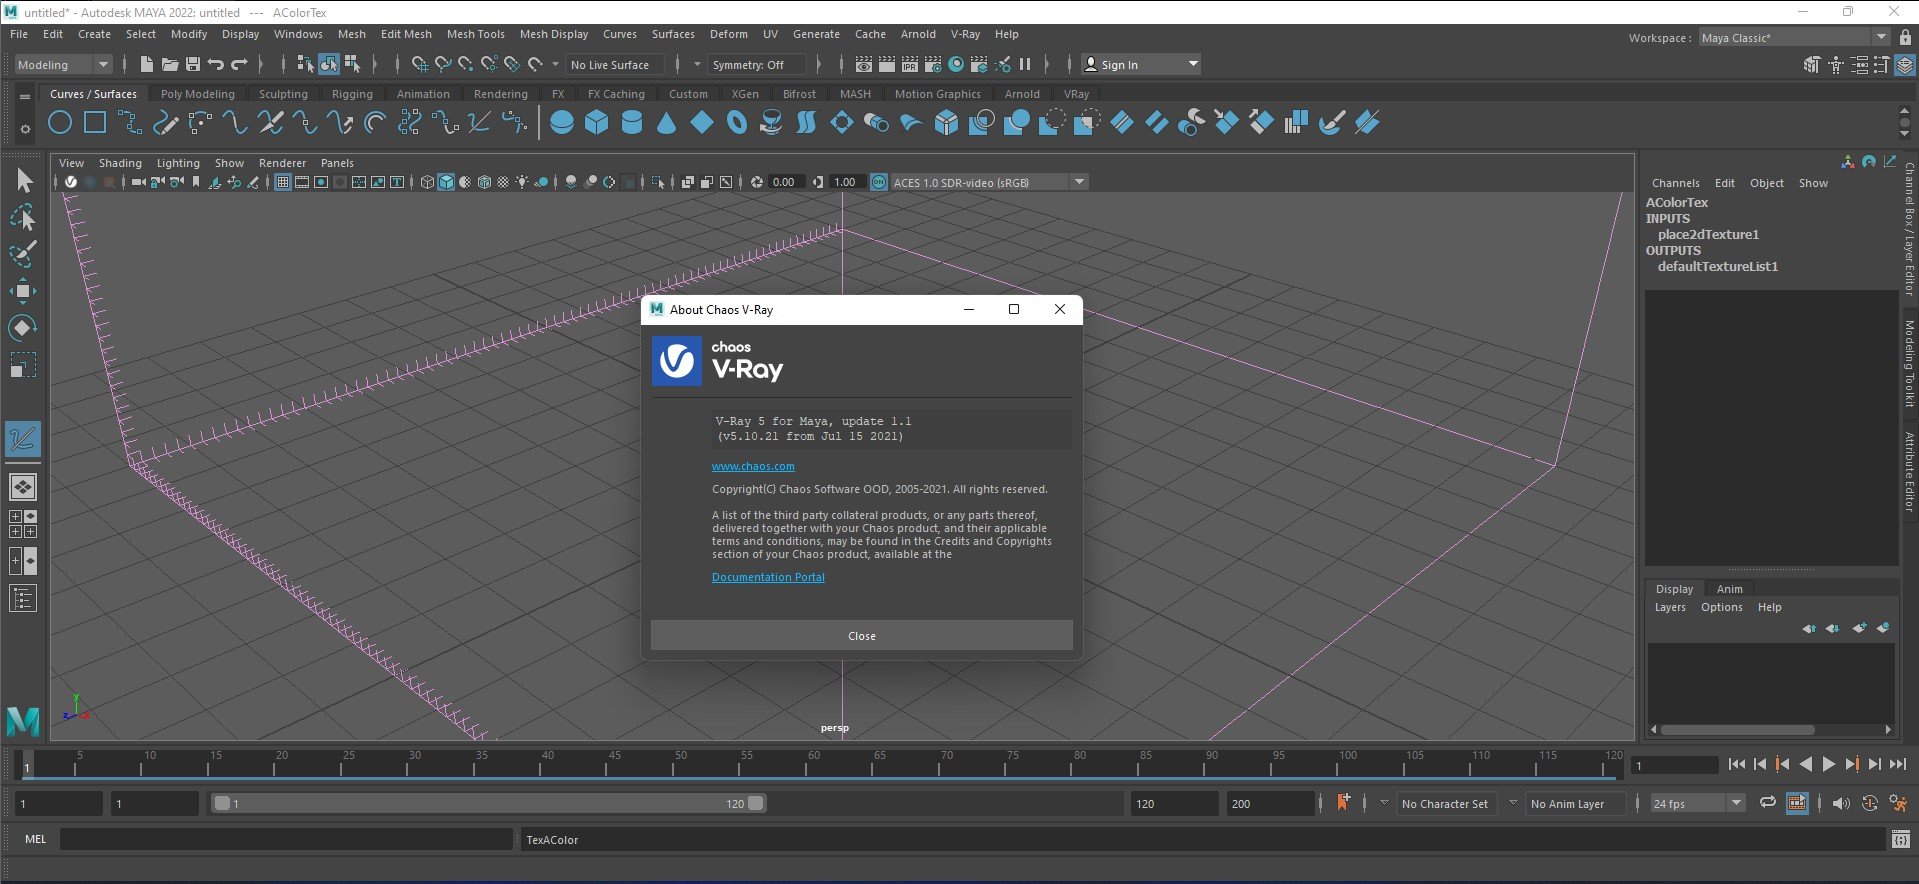Click the save scene icon

coord(193,64)
